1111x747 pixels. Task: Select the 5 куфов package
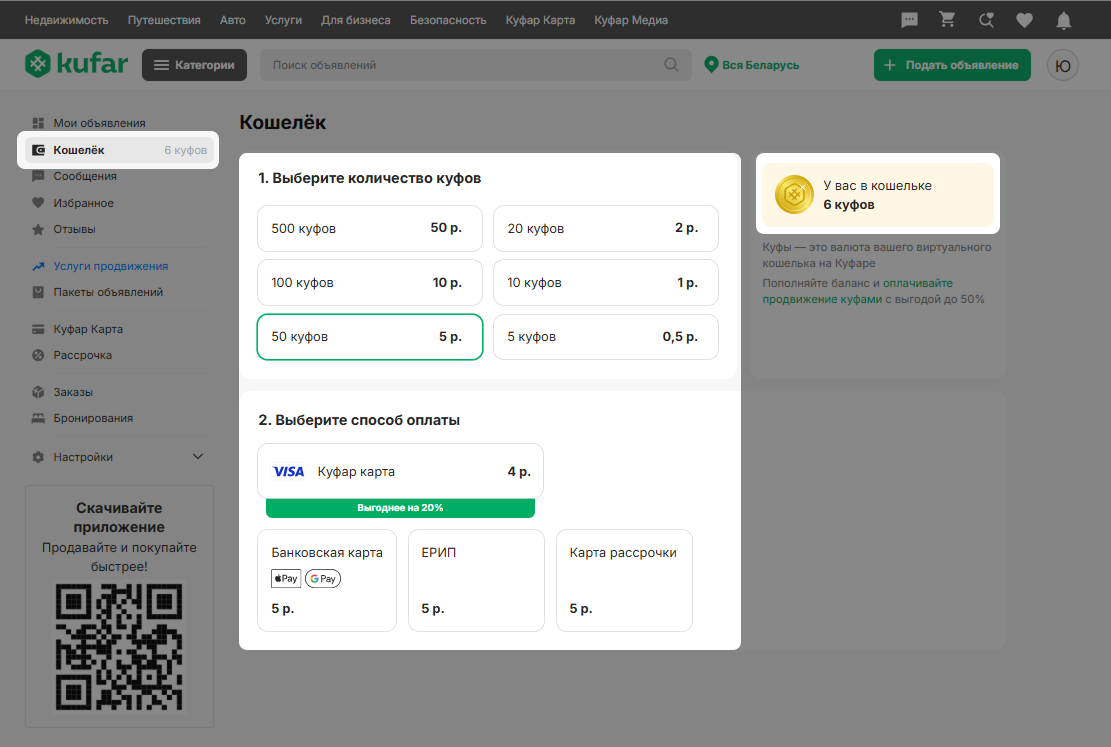(606, 337)
